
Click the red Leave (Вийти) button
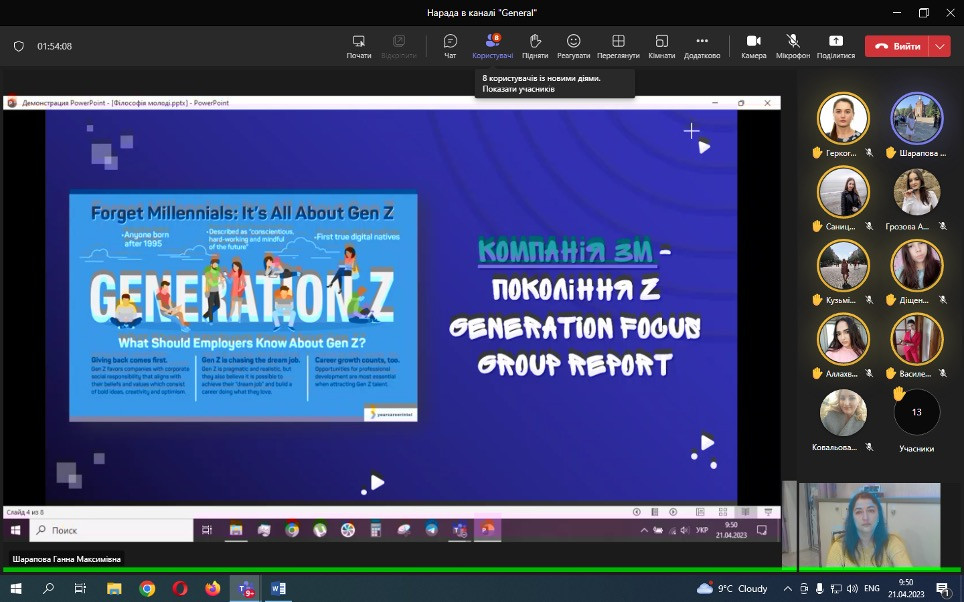[x=896, y=46]
